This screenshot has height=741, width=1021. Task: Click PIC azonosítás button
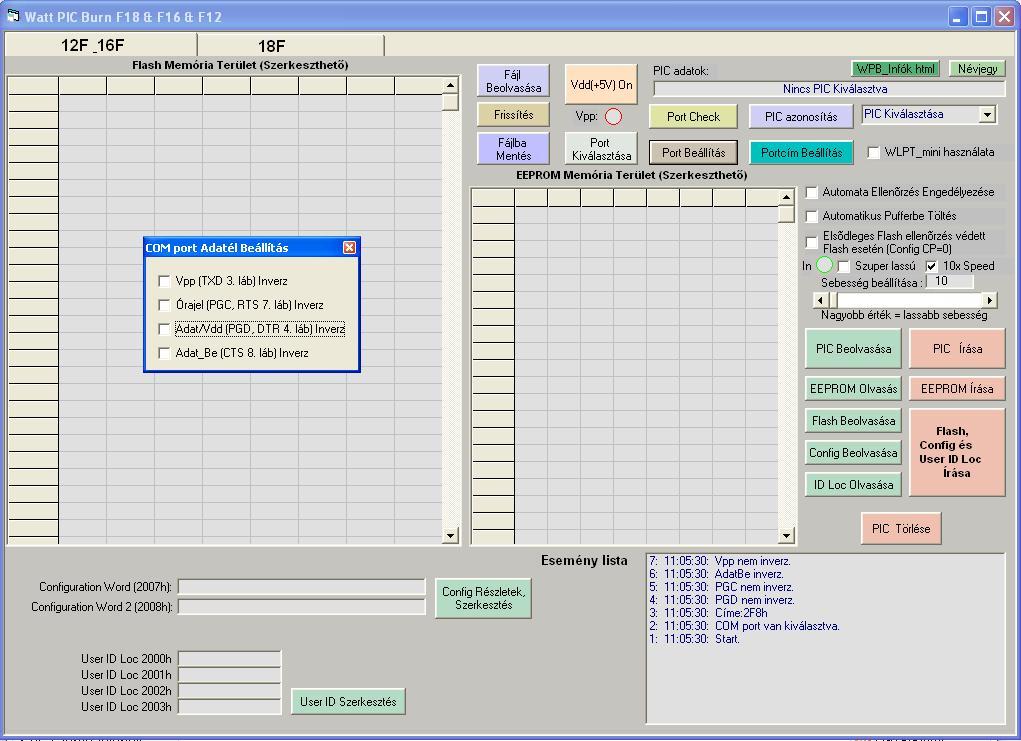click(x=800, y=117)
